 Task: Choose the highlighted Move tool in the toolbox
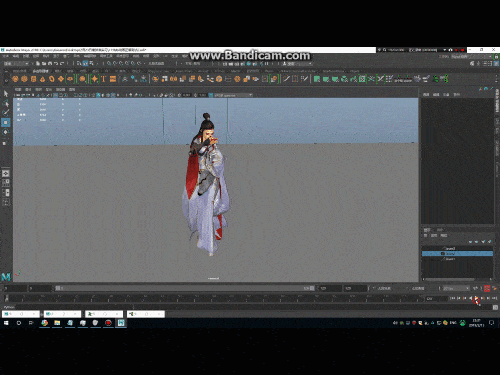6,122
